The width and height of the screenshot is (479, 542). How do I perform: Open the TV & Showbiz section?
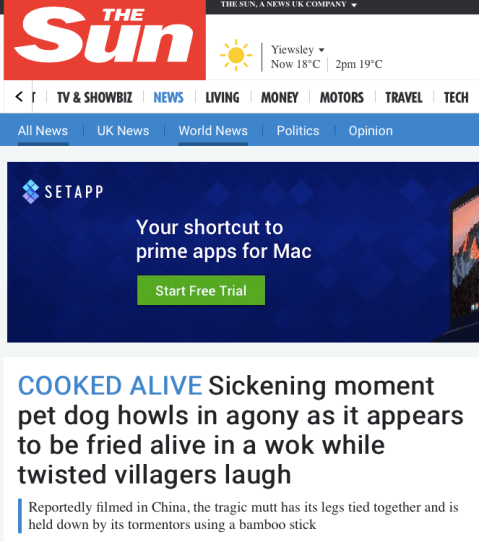coord(94,97)
